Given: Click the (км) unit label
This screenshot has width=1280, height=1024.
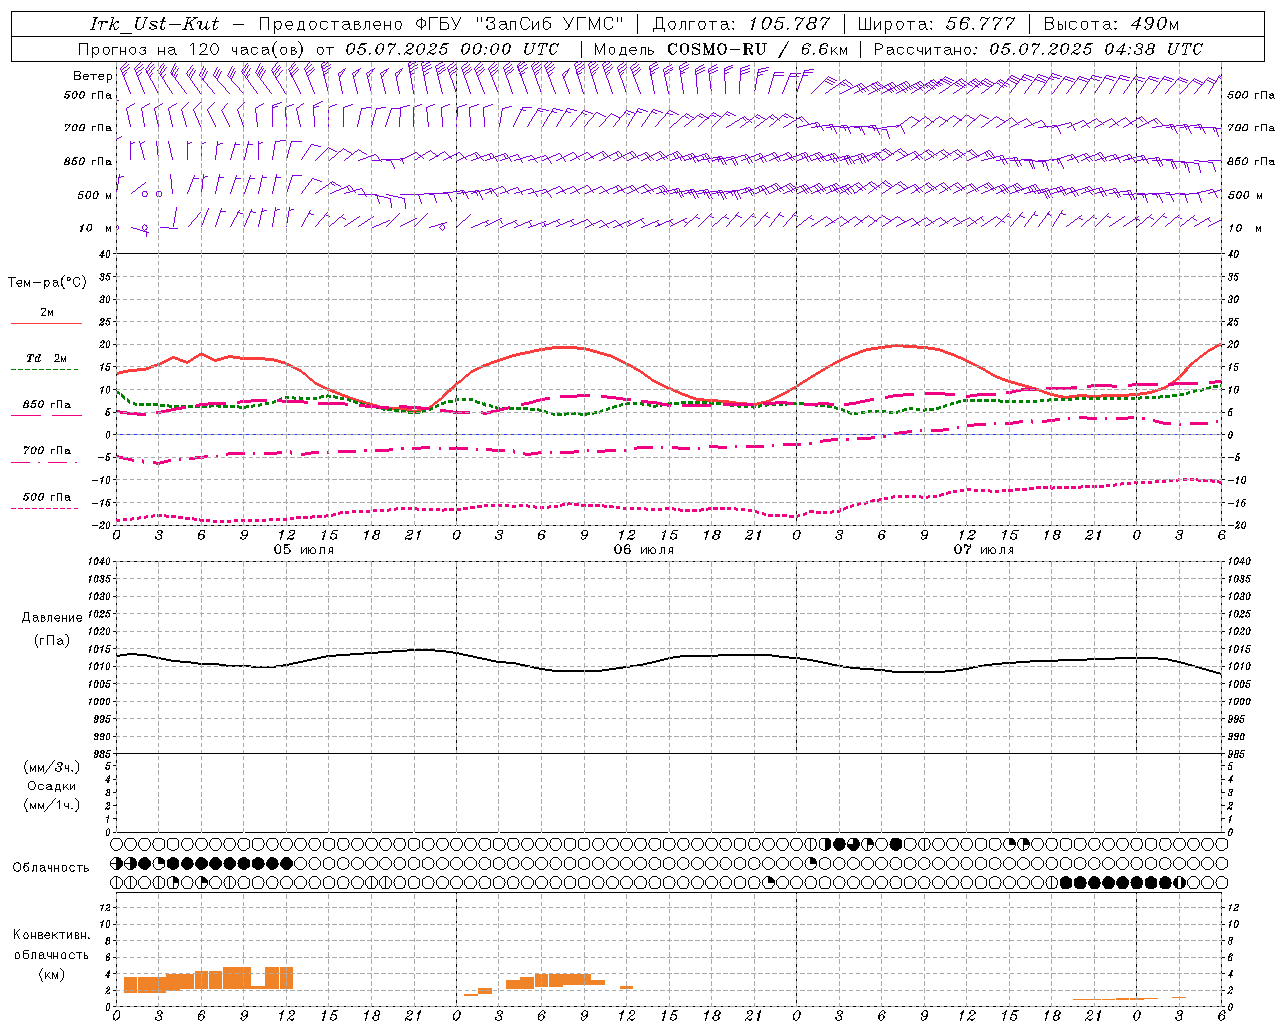Looking at the screenshot, I should pyautogui.click(x=51, y=974).
